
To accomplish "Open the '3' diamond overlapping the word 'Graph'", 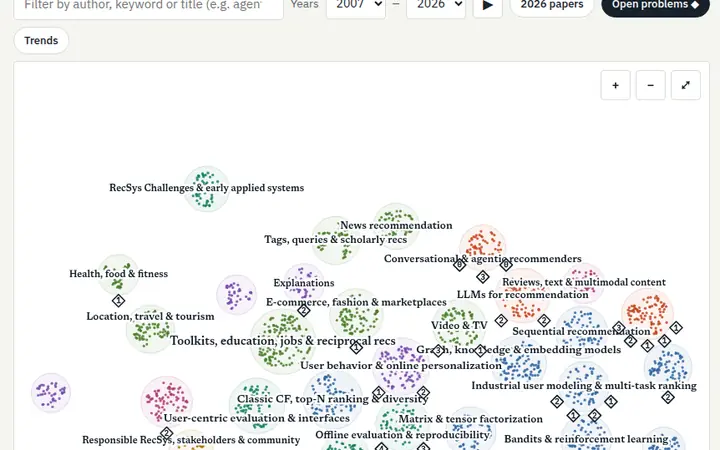I will pos(438,351).
